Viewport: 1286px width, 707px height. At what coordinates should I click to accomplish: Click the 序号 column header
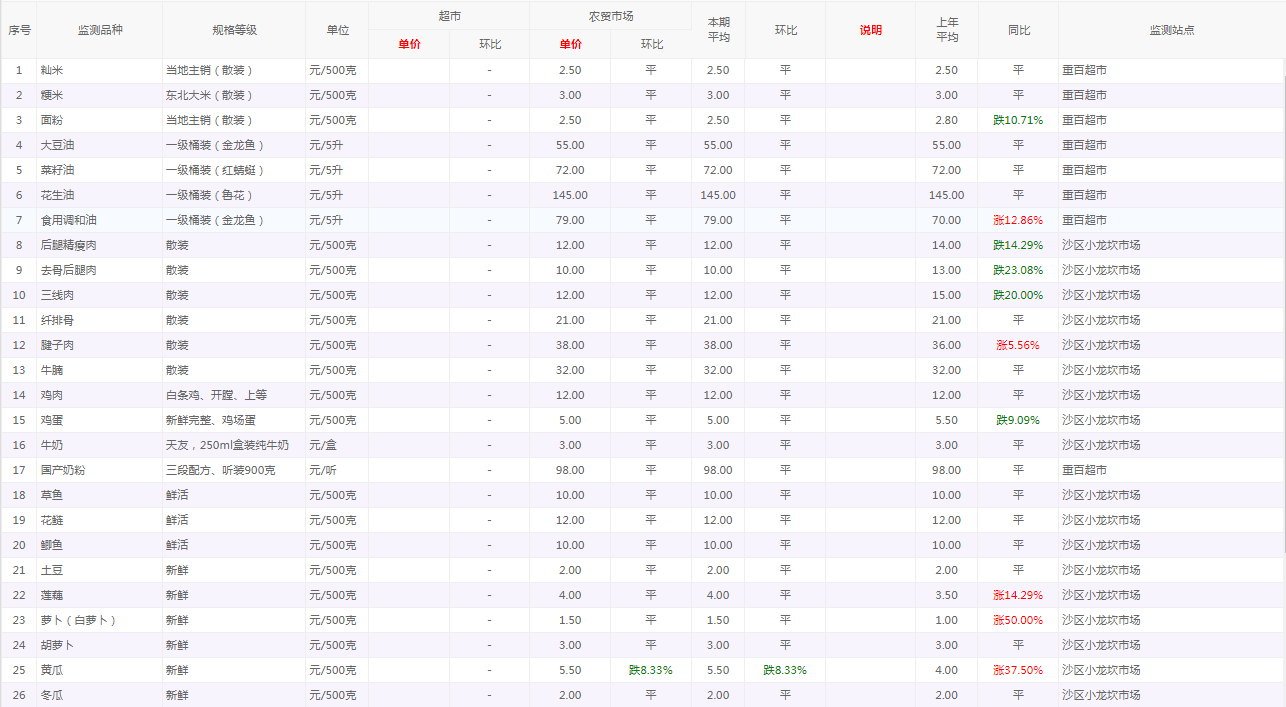pos(19,30)
